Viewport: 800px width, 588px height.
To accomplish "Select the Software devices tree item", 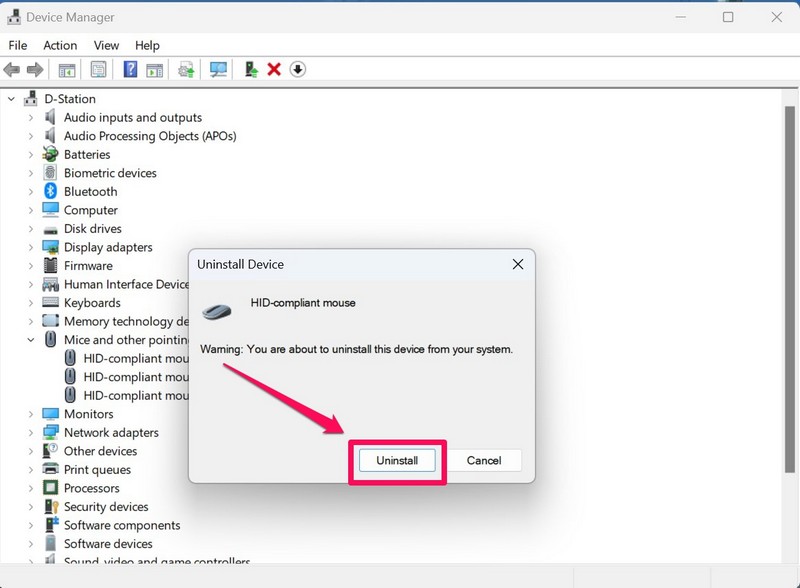I will [x=108, y=544].
